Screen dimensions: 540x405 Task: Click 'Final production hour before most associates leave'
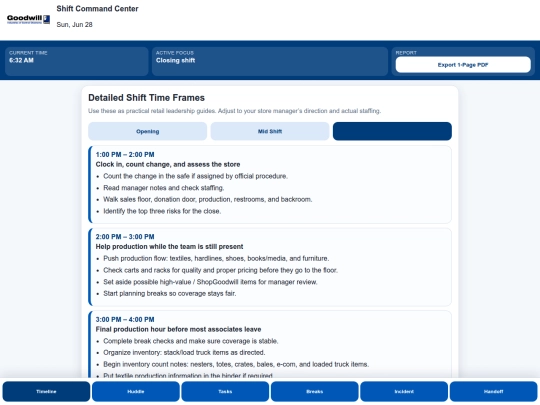(x=178, y=330)
